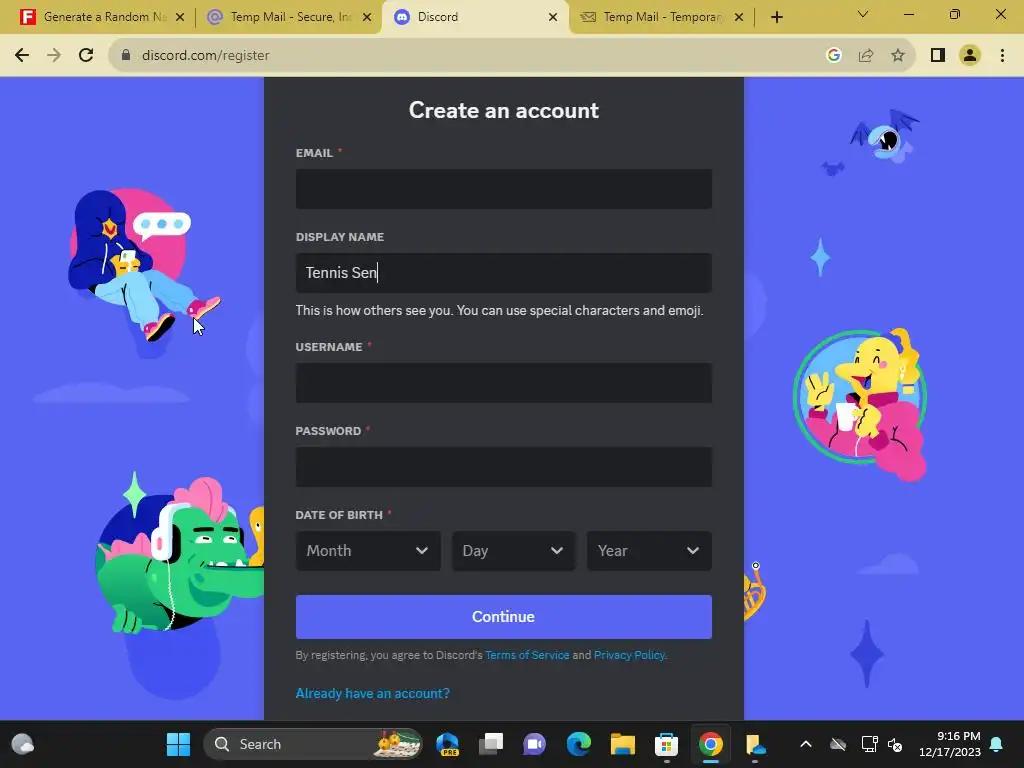
Task: Expand the Day dropdown
Action: pos(514,551)
